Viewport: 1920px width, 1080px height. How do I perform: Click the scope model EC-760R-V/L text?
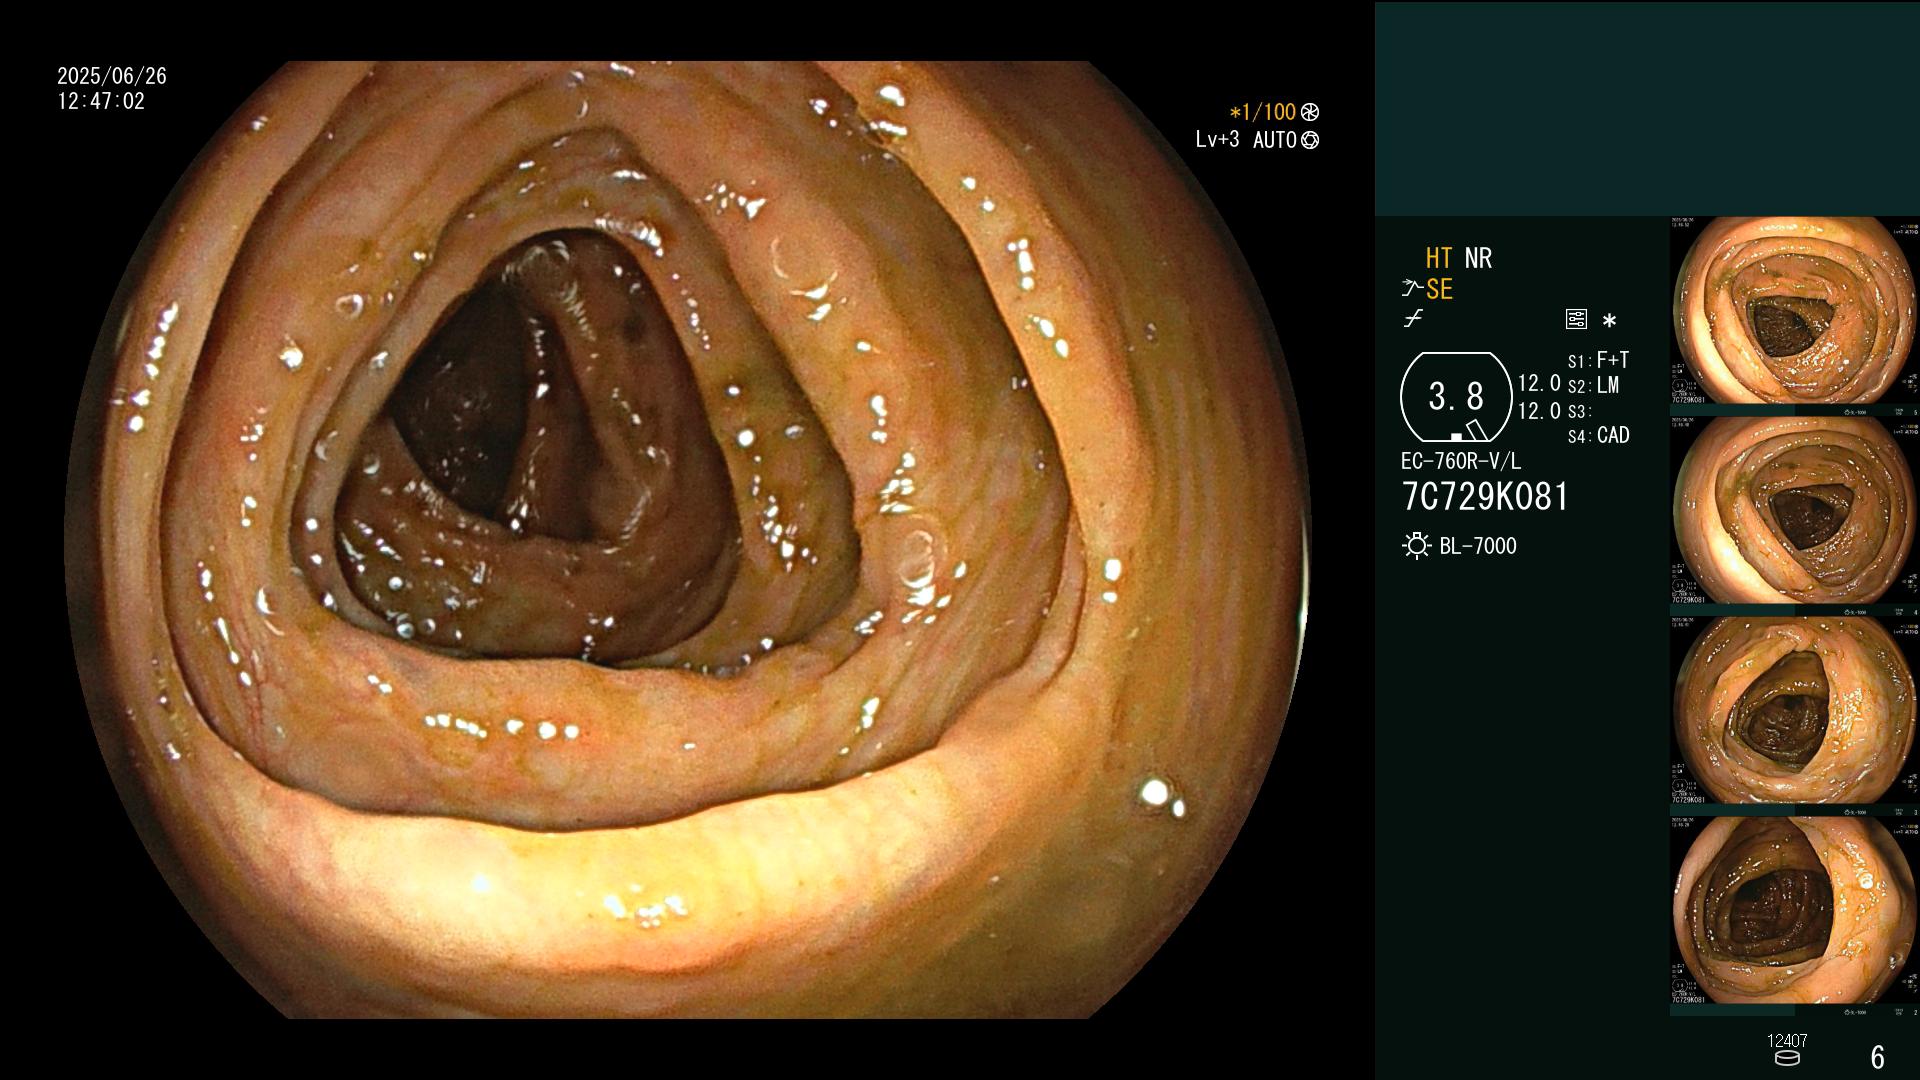click(x=1461, y=462)
